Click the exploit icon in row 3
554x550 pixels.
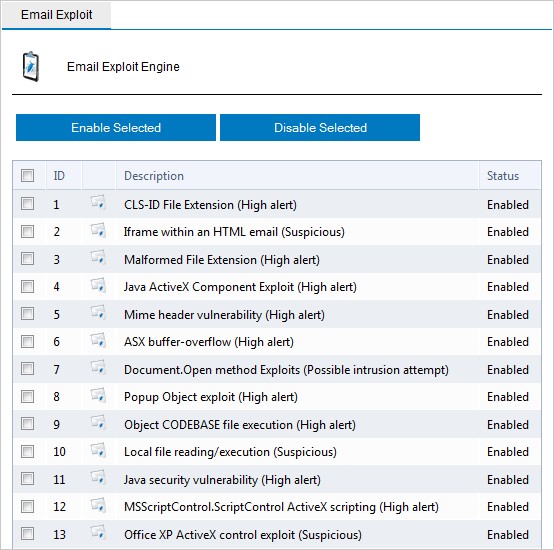tap(98, 257)
